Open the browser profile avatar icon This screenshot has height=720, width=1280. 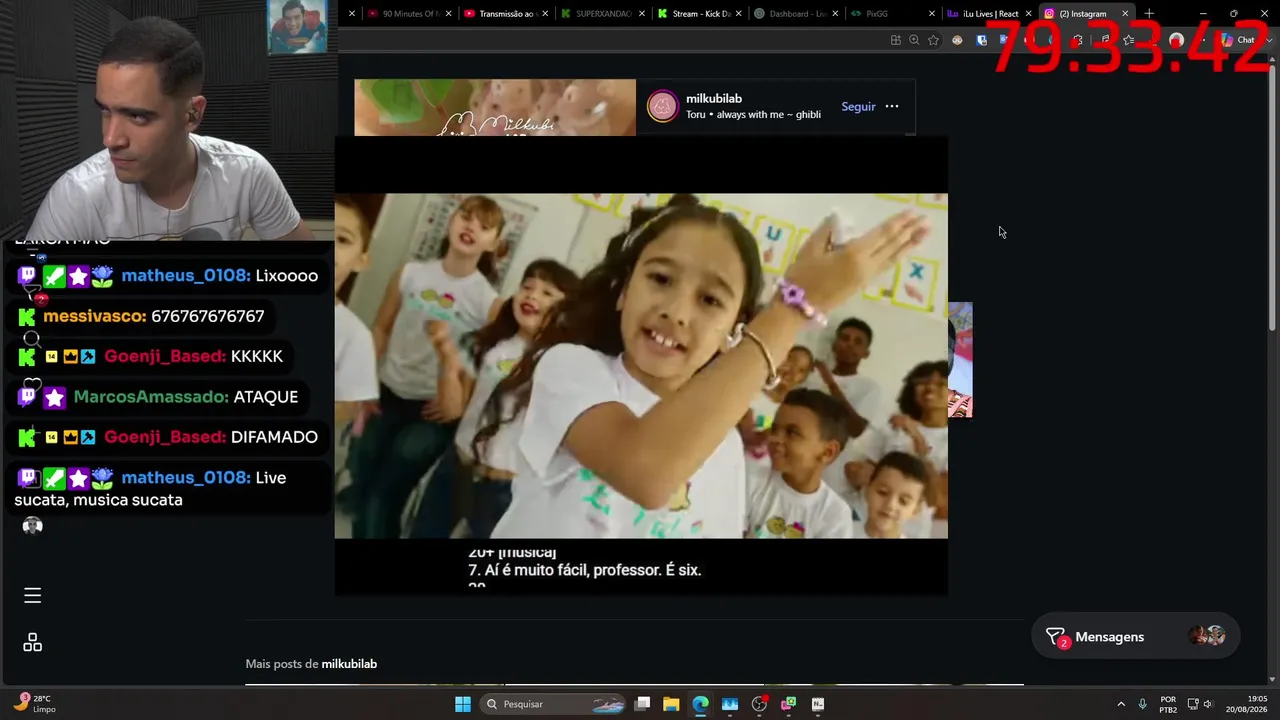(1176, 40)
